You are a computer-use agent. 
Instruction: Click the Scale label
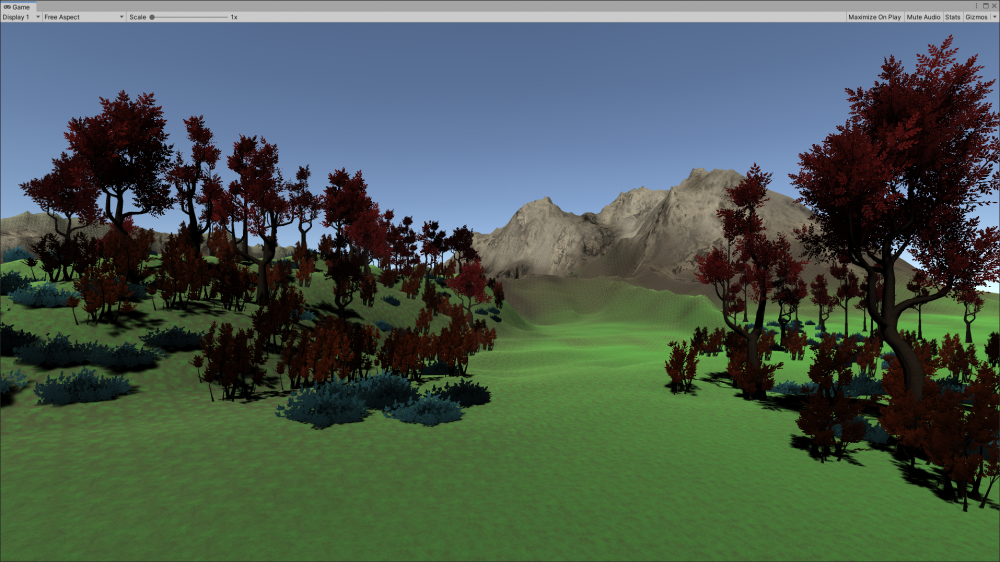[x=138, y=17]
